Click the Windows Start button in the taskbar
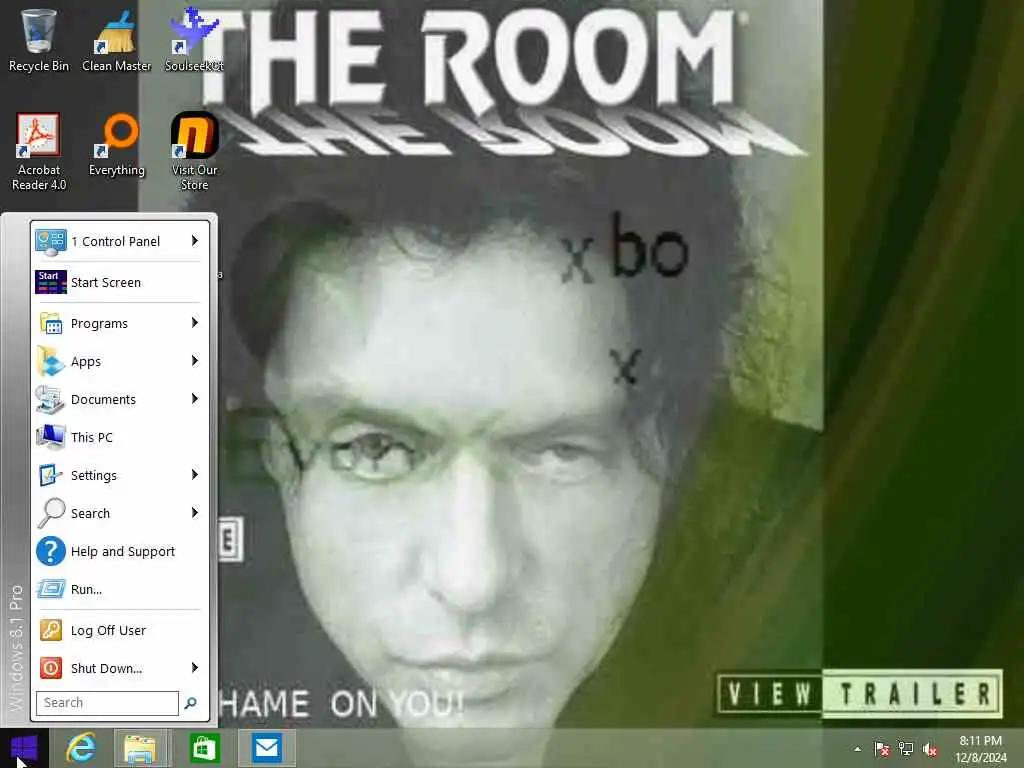1024x768 pixels. (24, 748)
